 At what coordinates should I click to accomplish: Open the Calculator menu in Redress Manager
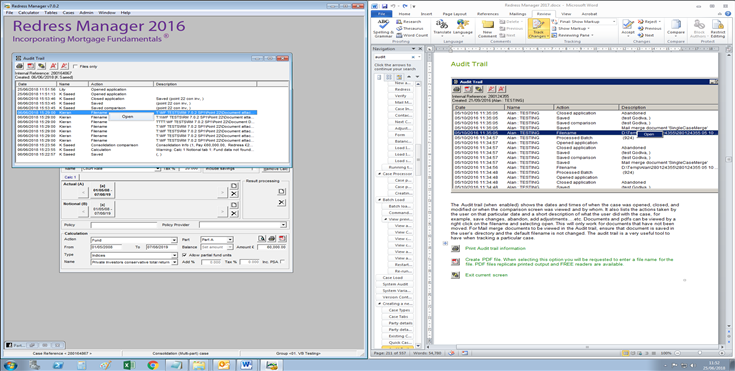pyautogui.click(x=28, y=12)
